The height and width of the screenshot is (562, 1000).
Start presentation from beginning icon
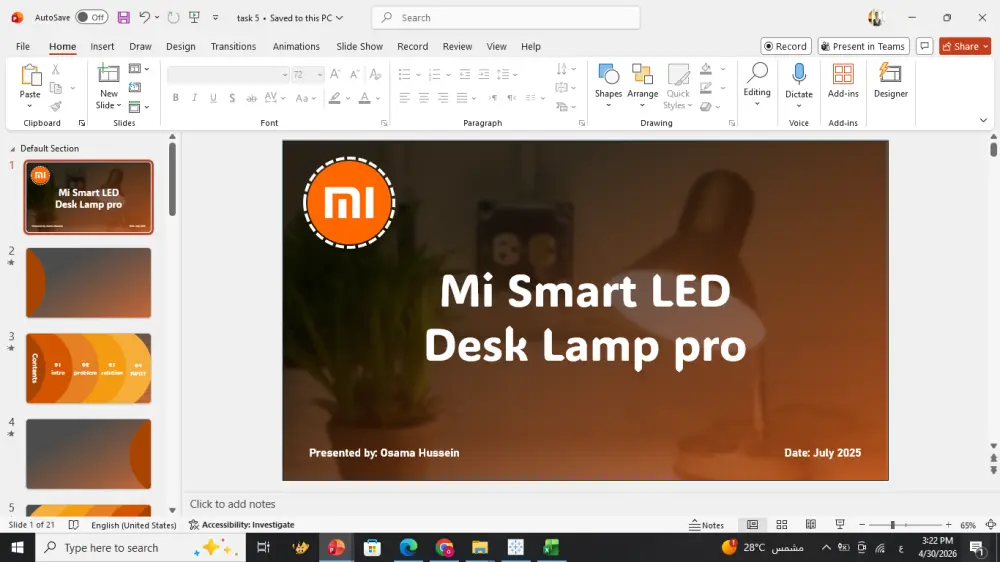195,18
